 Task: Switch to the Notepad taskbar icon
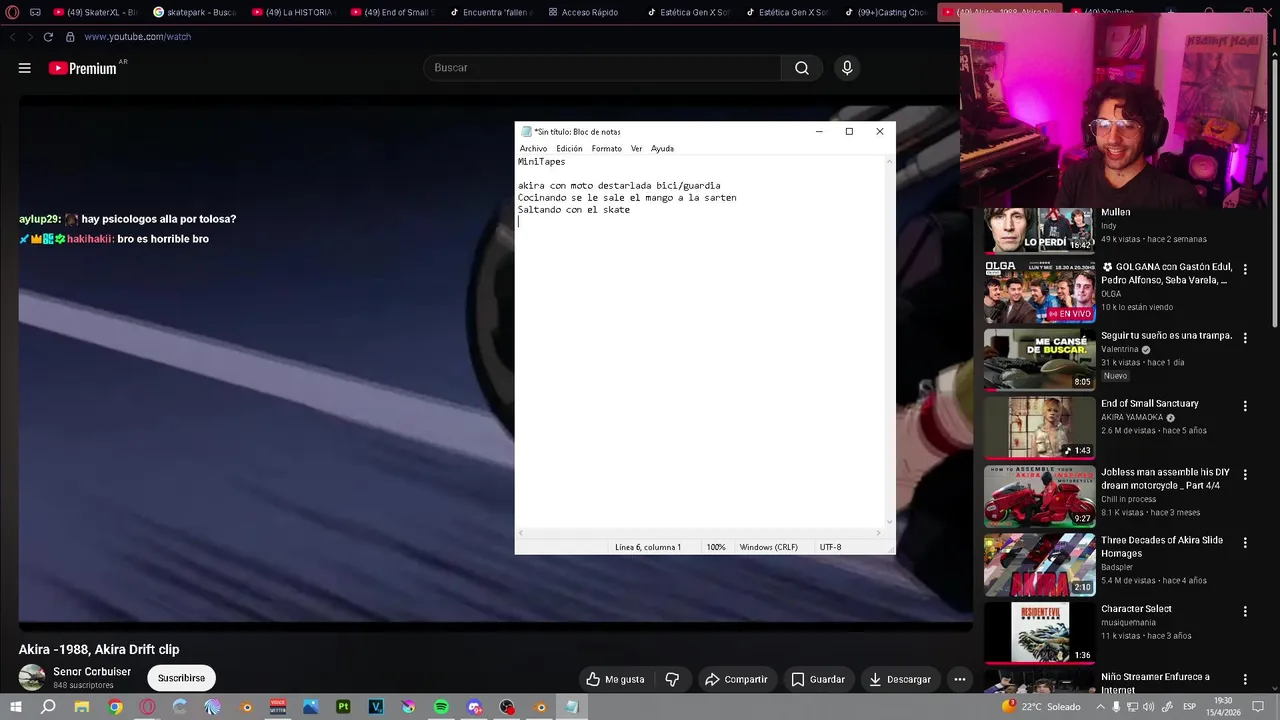[x=572, y=707]
